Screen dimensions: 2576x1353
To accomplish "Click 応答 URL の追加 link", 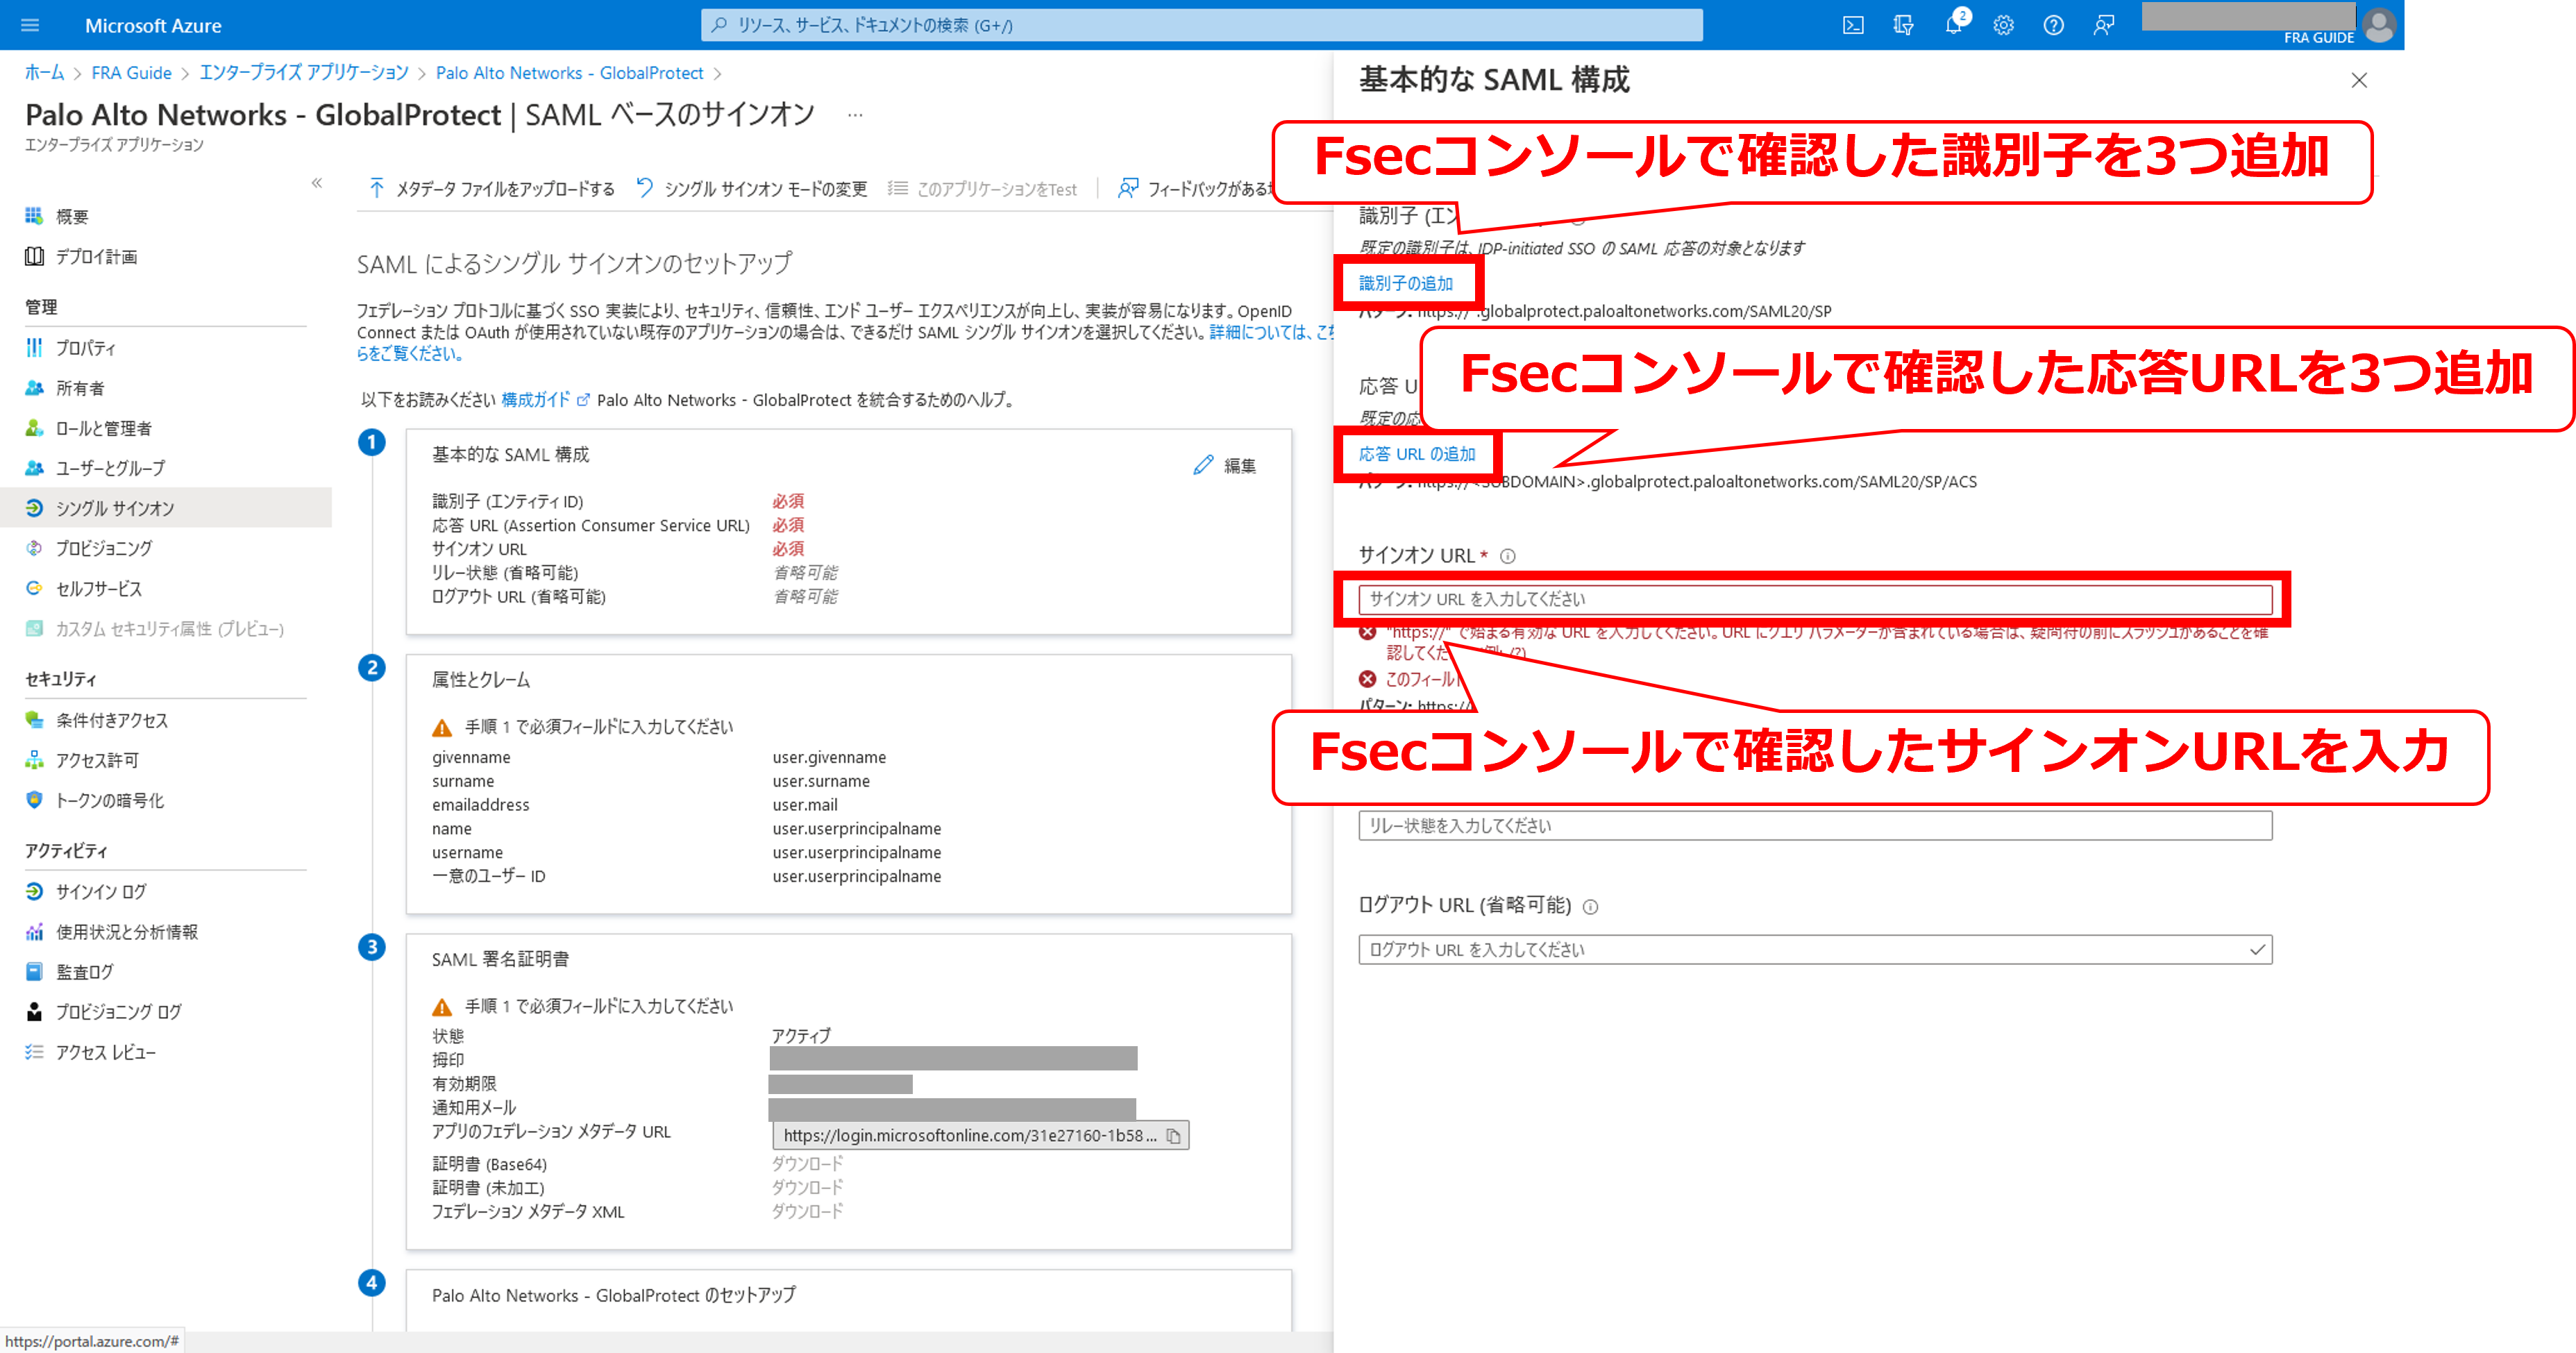I will 1416,454.
